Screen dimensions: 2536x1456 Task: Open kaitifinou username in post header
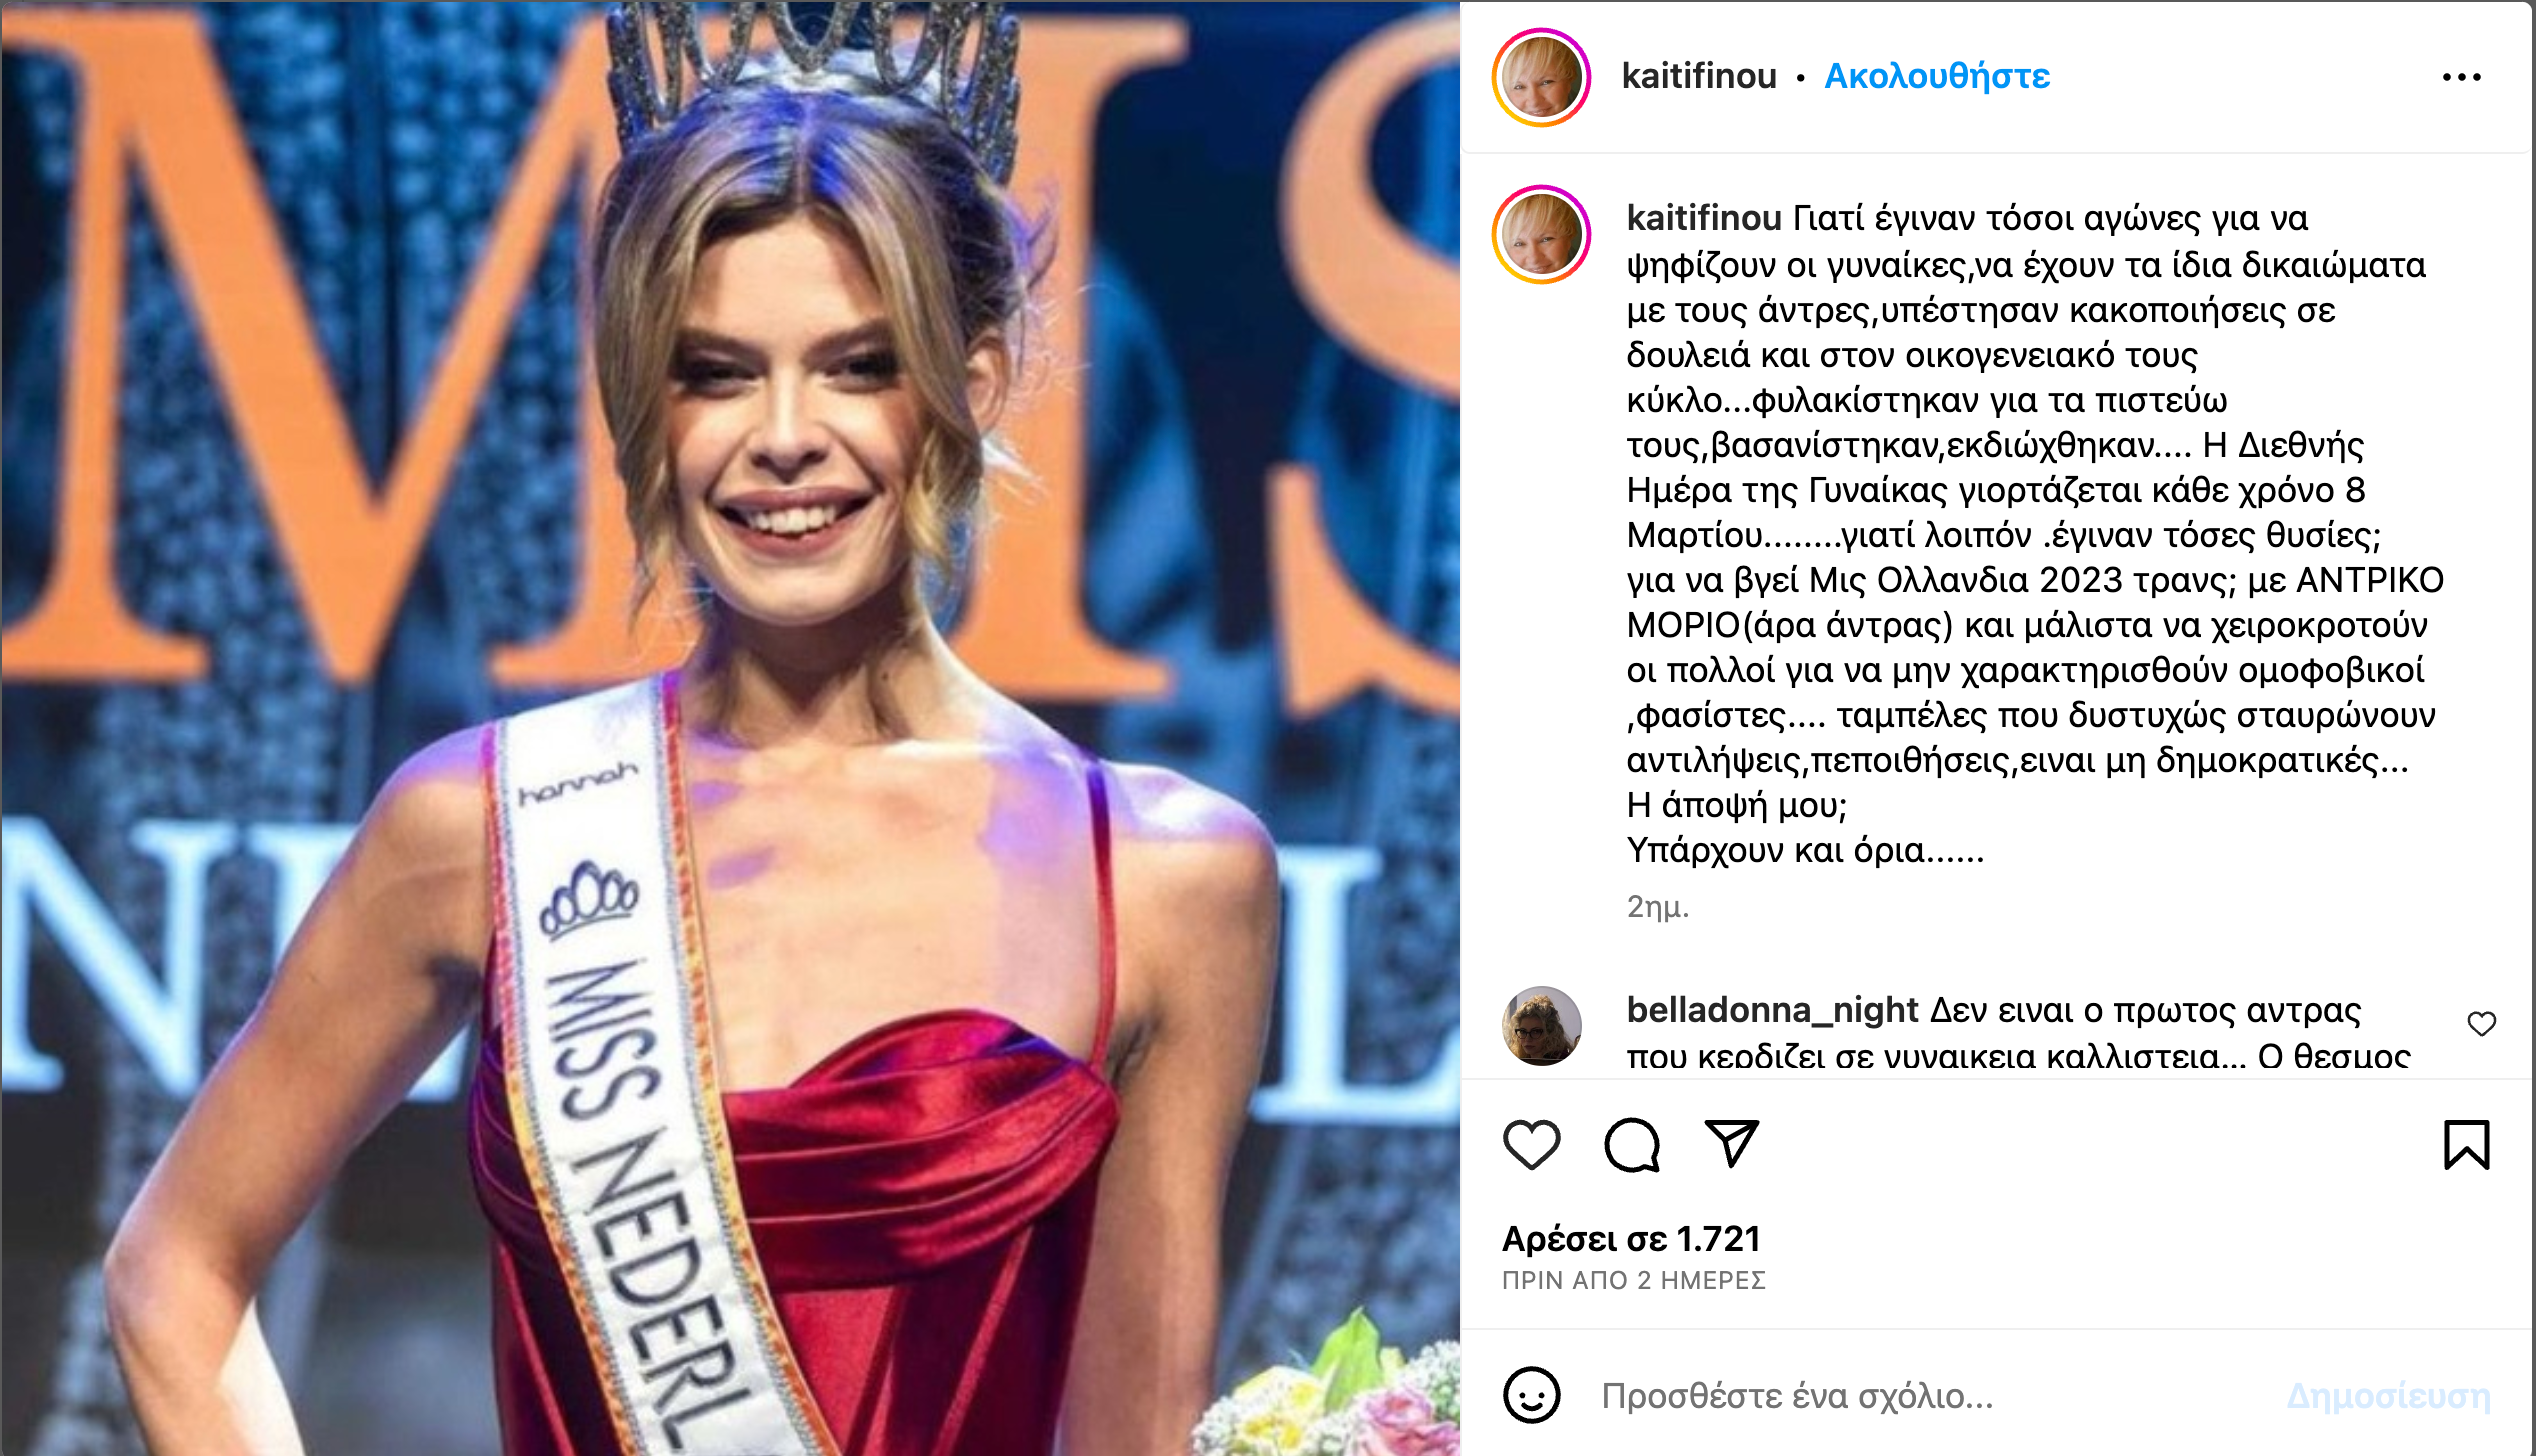click(x=1698, y=76)
